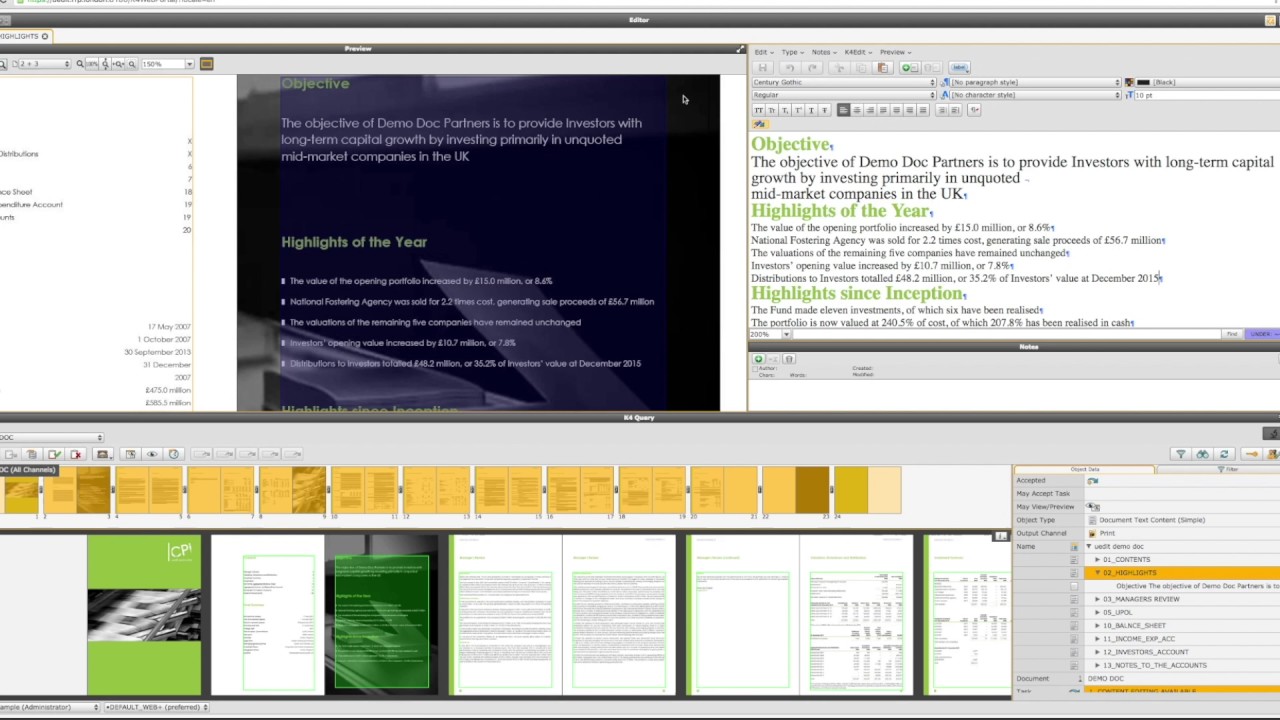This screenshot has height=720, width=1280.
Task: Toggle the yellow frame icon in preview toolbar
Action: point(207,64)
